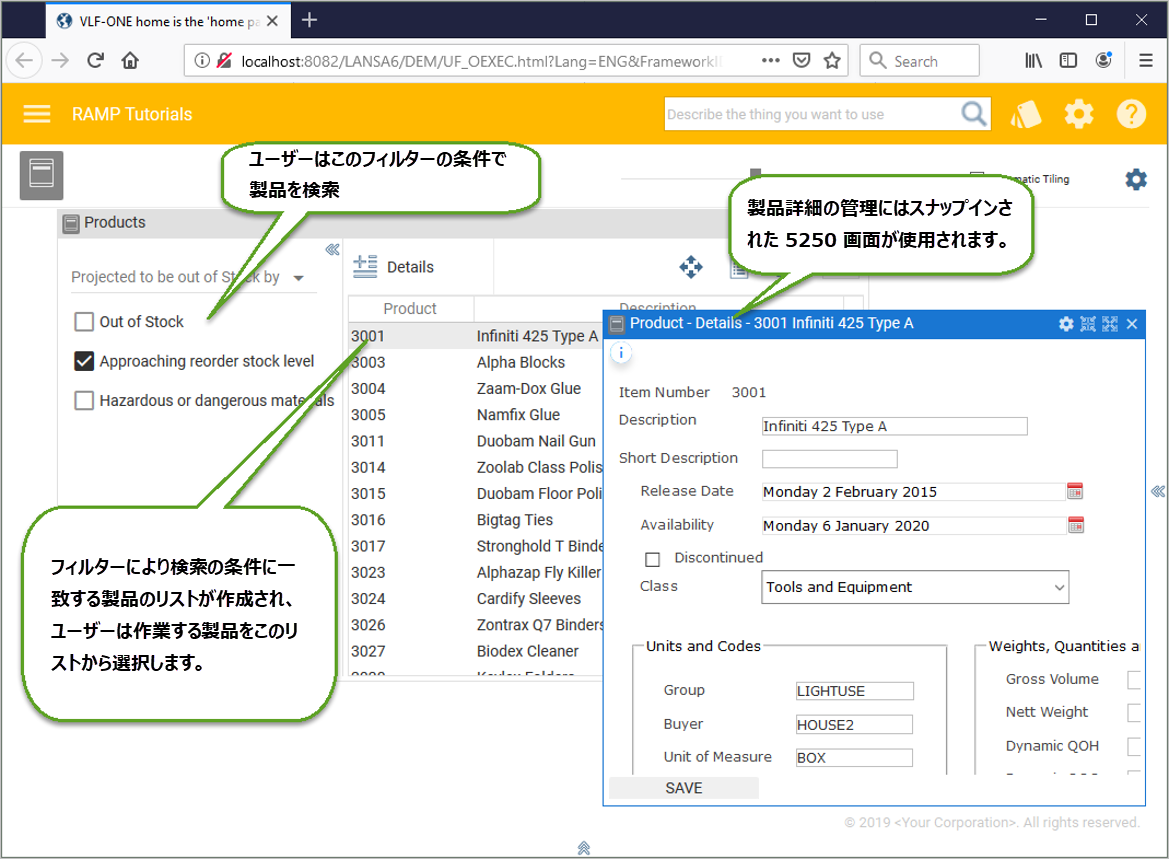Open the Class Tools and Equipment dropdown
The image size is (1169, 859).
tap(915, 587)
